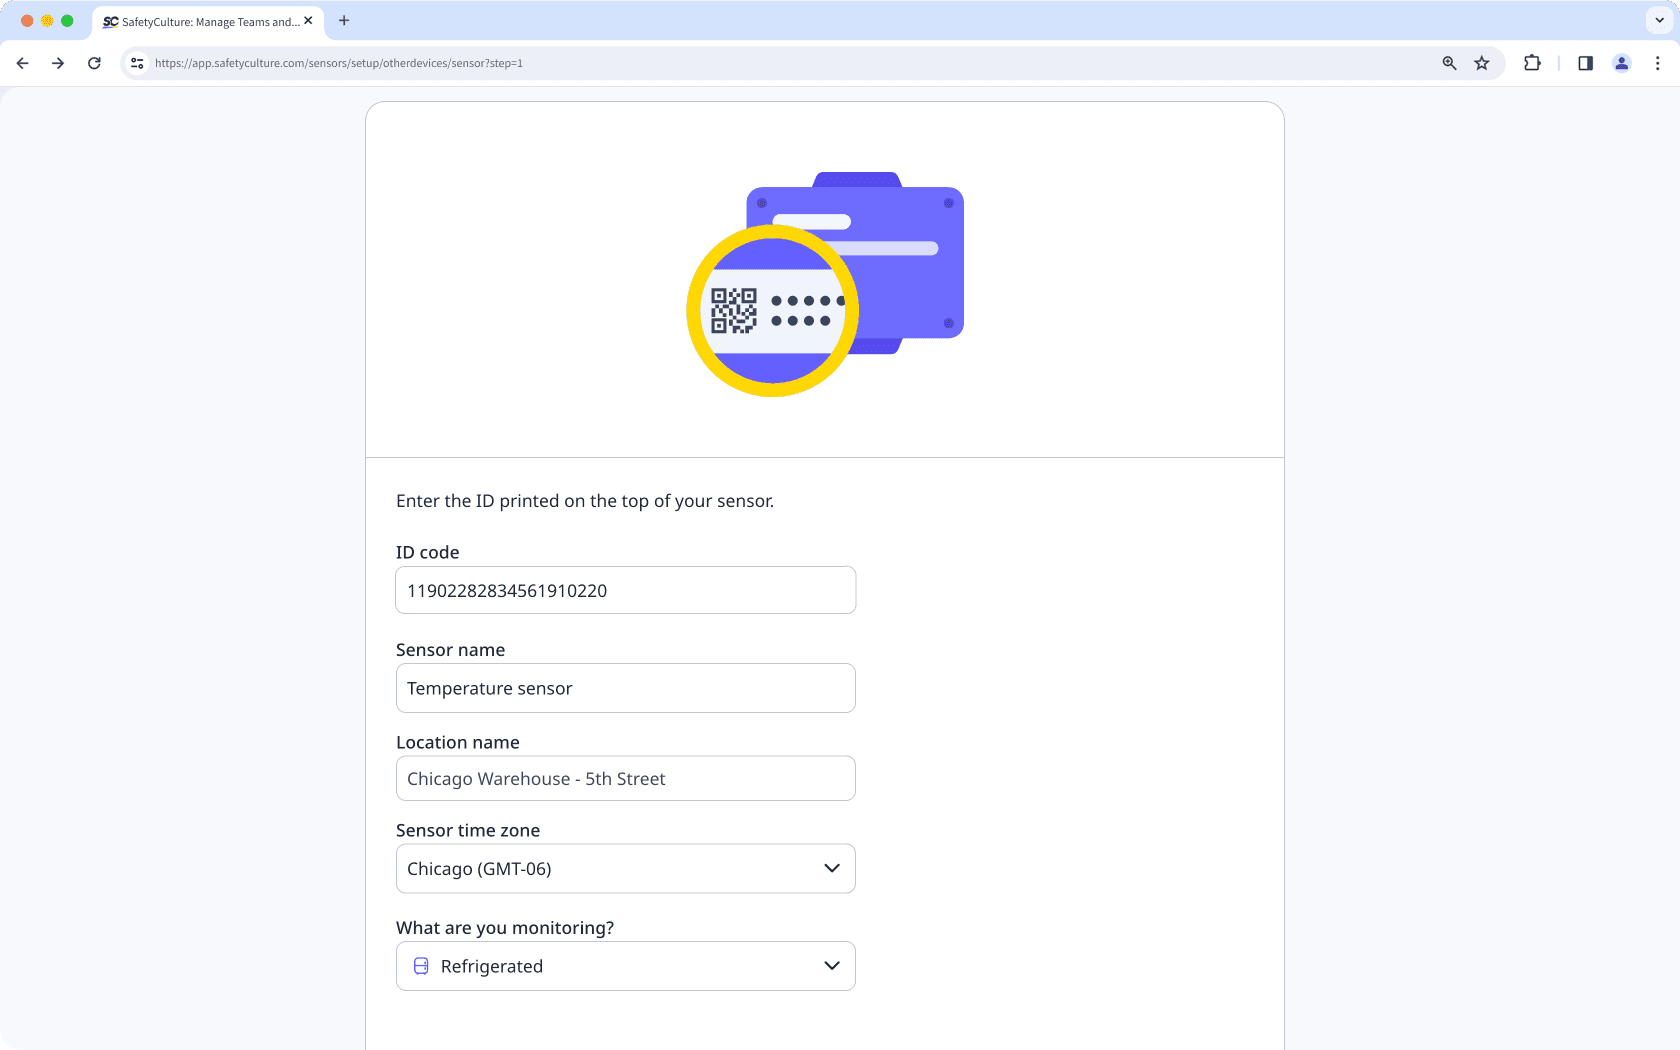Image resolution: width=1680 pixels, height=1050 pixels.
Task: Open the three-dot browser menu
Action: [x=1658, y=62]
